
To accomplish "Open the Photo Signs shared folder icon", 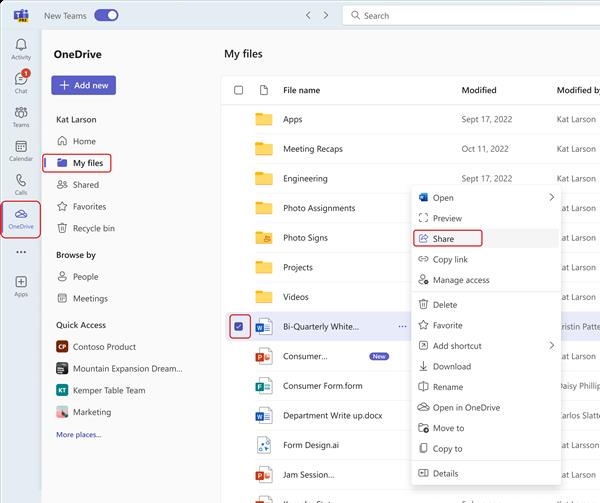I will (x=264, y=238).
